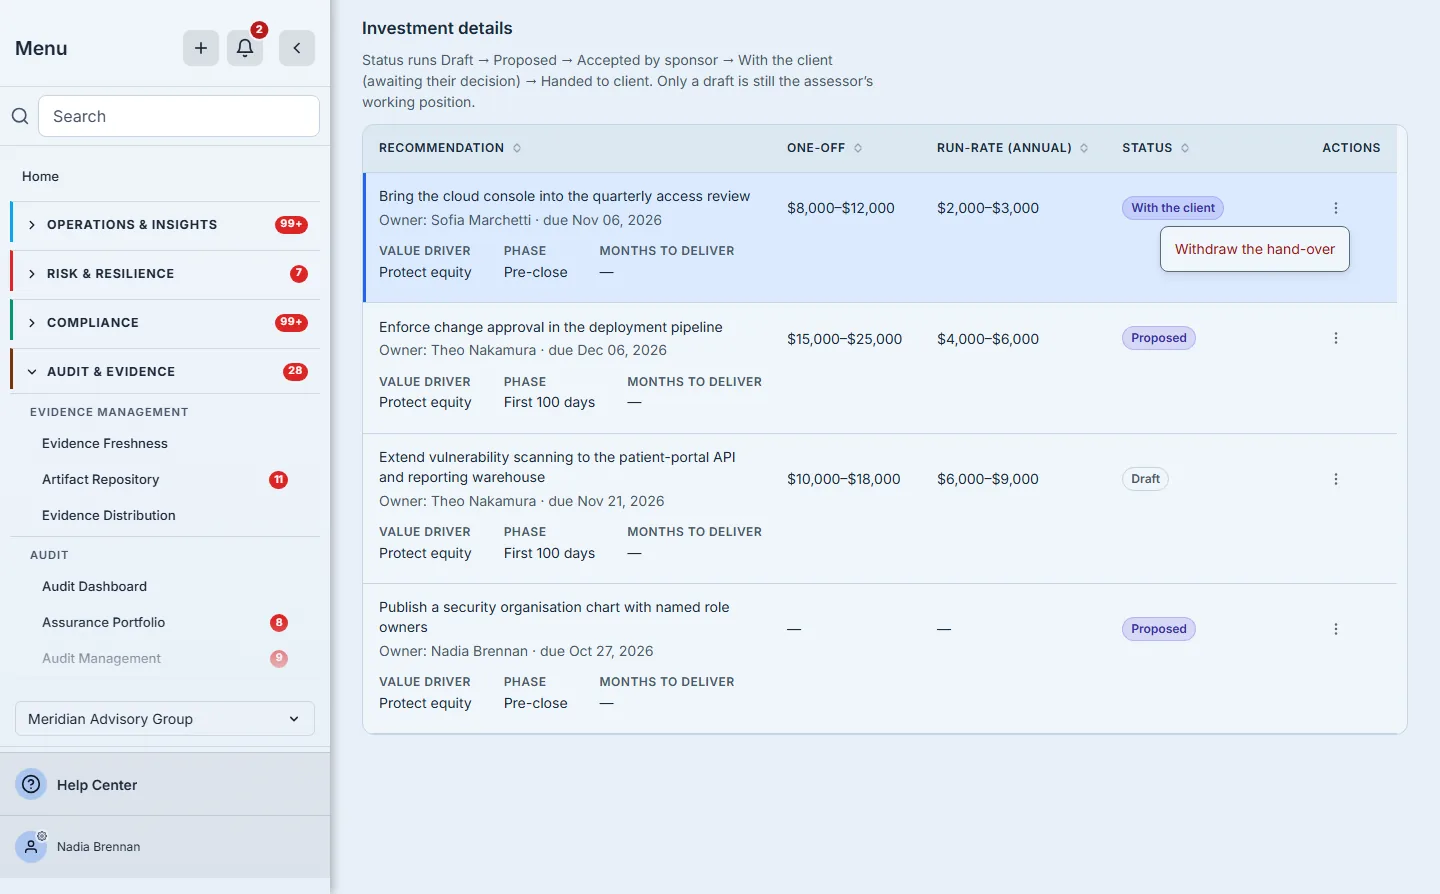
Task: Open actions menu for cloud console recommendation
Action: [1336, 208]
